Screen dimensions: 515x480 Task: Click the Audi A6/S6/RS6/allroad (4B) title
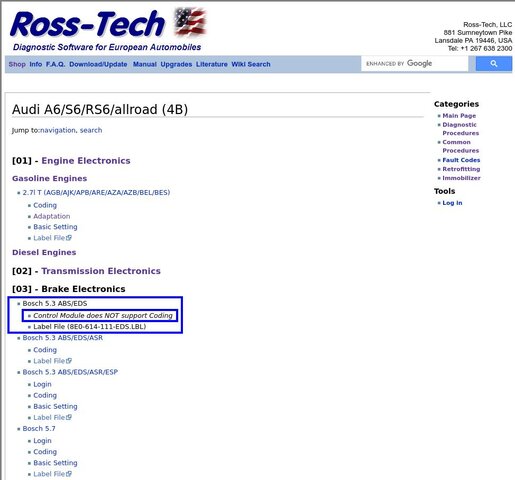[x=100, y=109]
